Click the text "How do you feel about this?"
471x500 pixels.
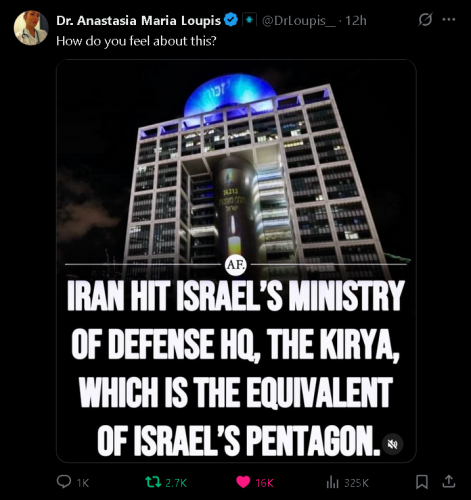click(136, 41)
